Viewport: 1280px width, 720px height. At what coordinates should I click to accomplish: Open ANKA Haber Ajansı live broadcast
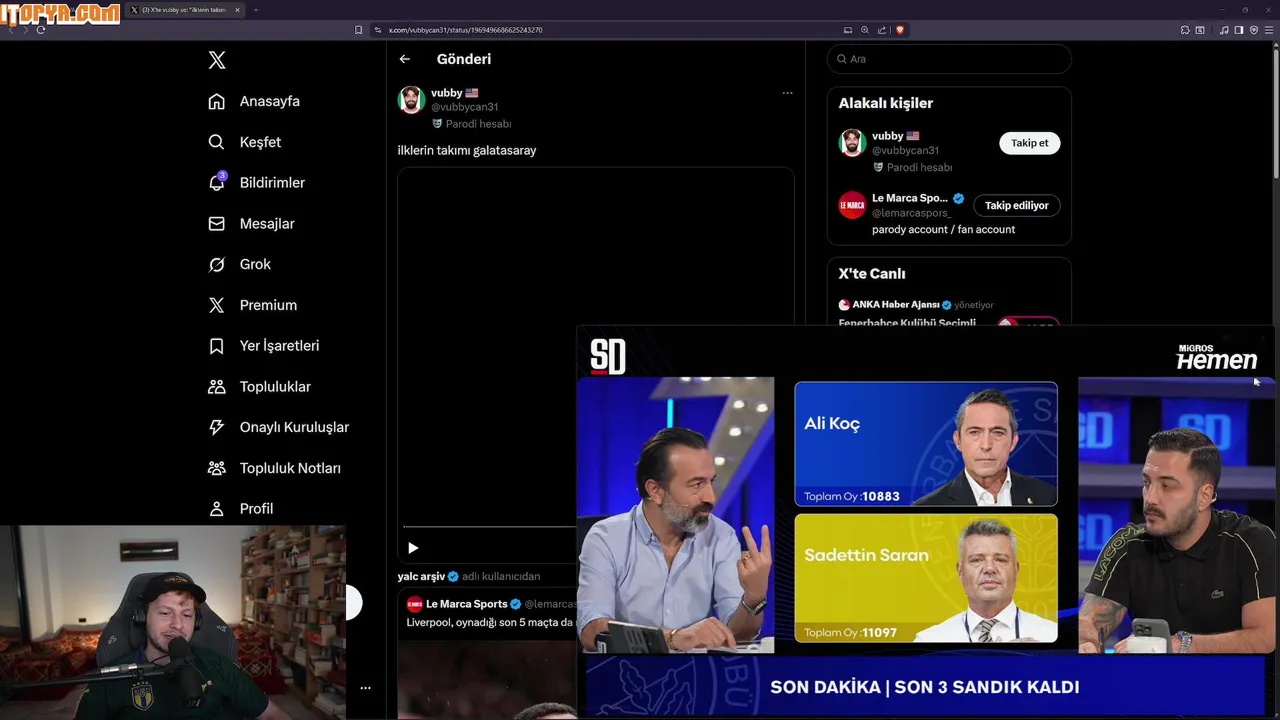(895, 304)
